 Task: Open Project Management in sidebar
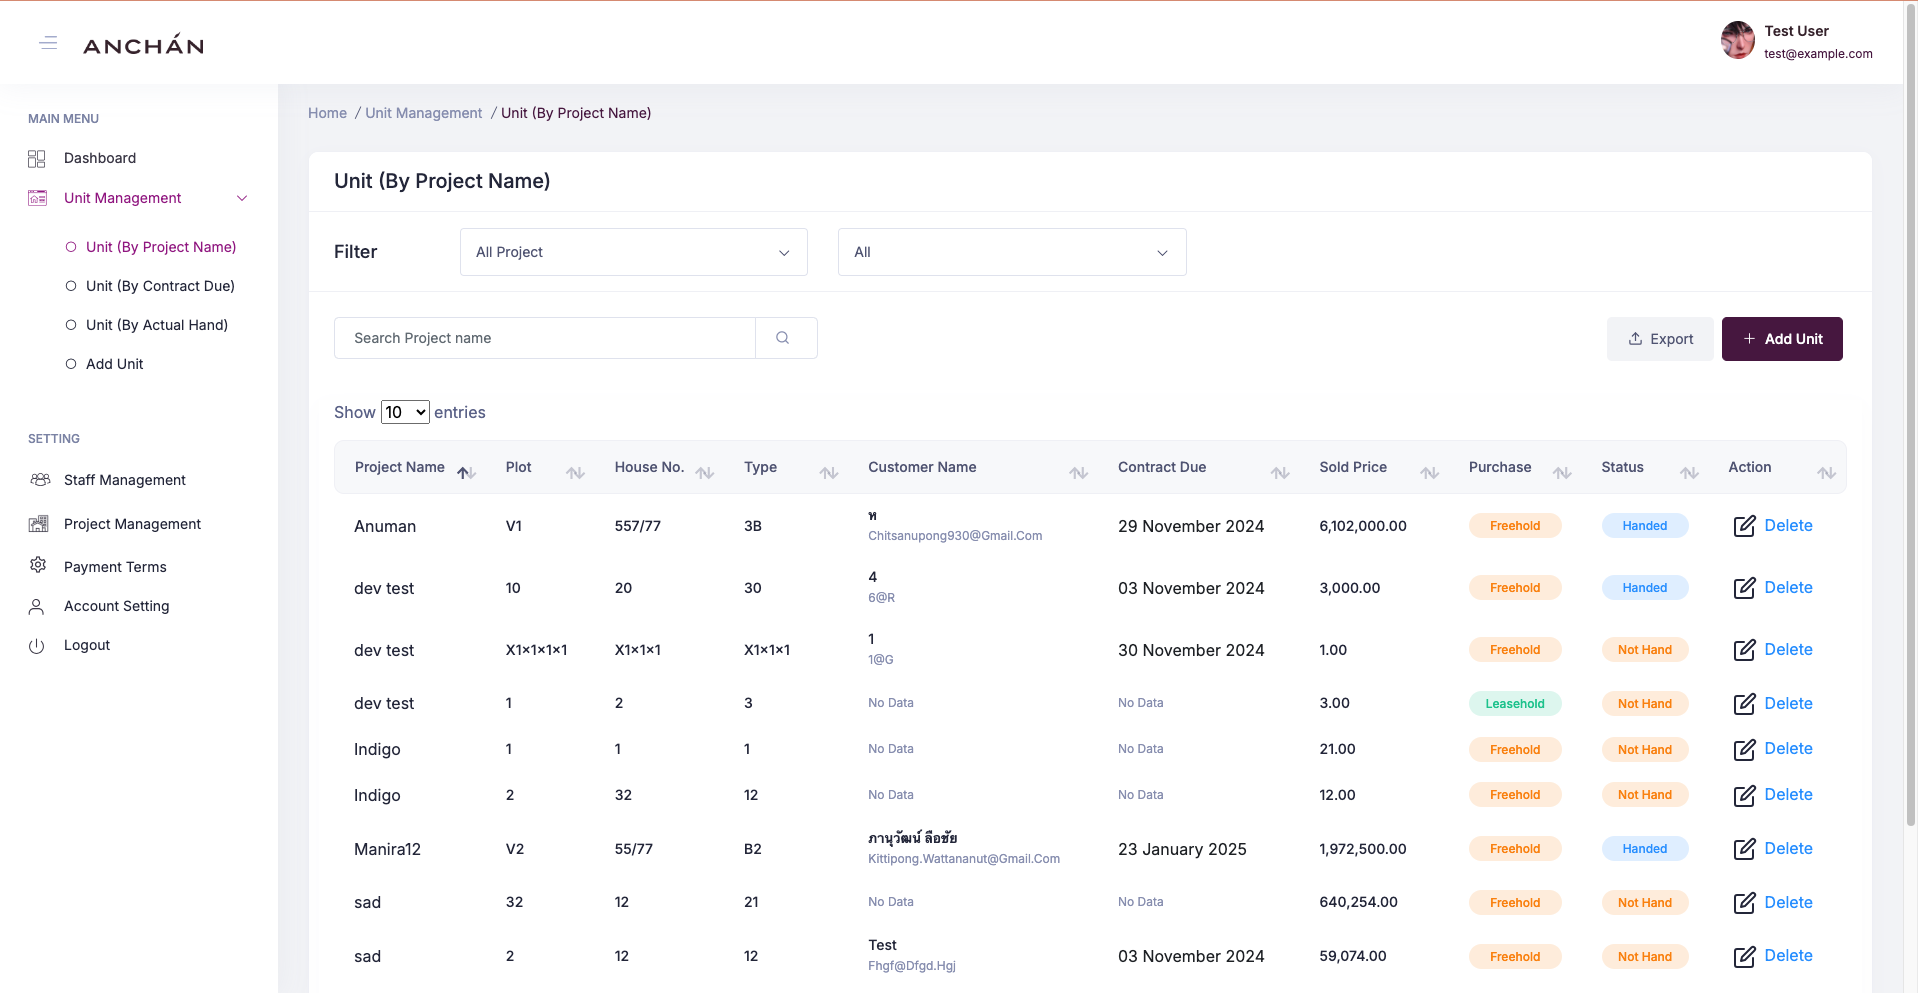coord(132,524)
